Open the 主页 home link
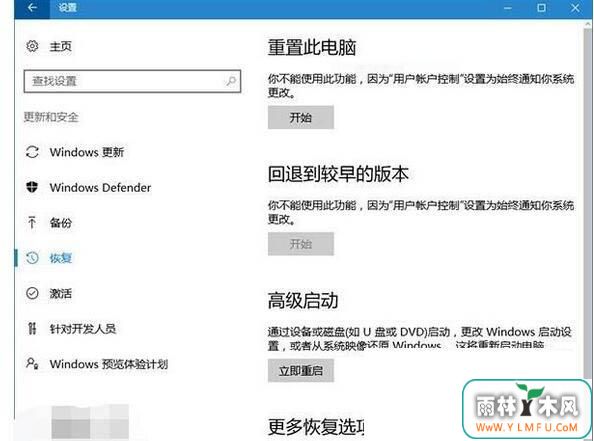This screenshot has width=594, height=441. click(61, 46)
